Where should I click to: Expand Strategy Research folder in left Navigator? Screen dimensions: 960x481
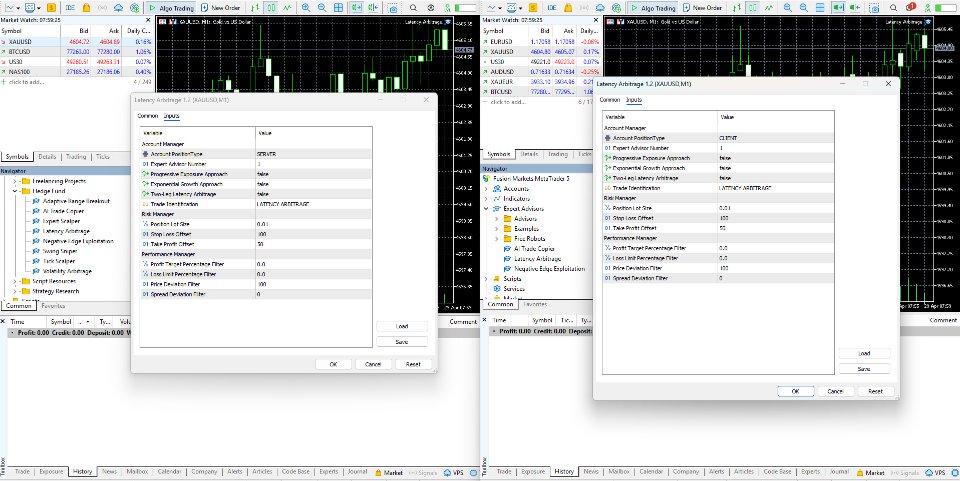[15, 291]
